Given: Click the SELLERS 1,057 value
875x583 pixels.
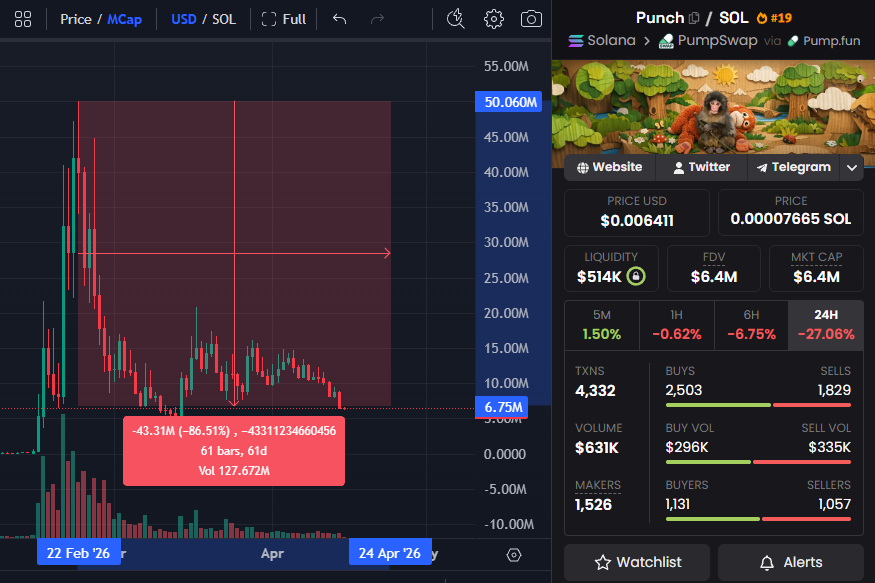Looking at the screenshot, I should click(x=835, y=504).
